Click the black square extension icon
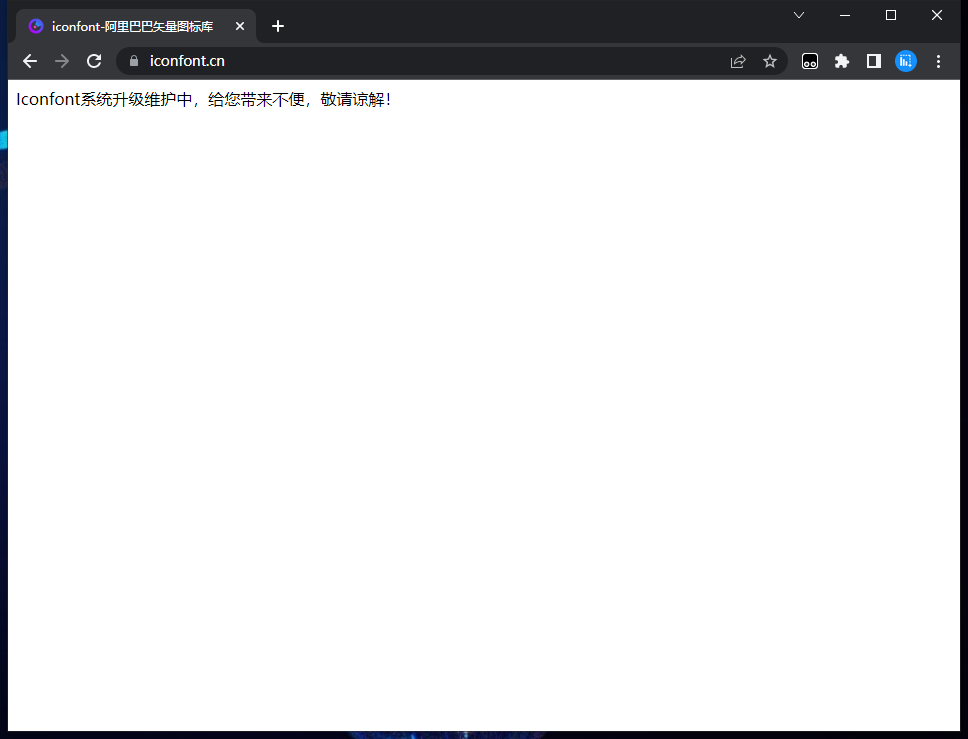 coord(873,61)
